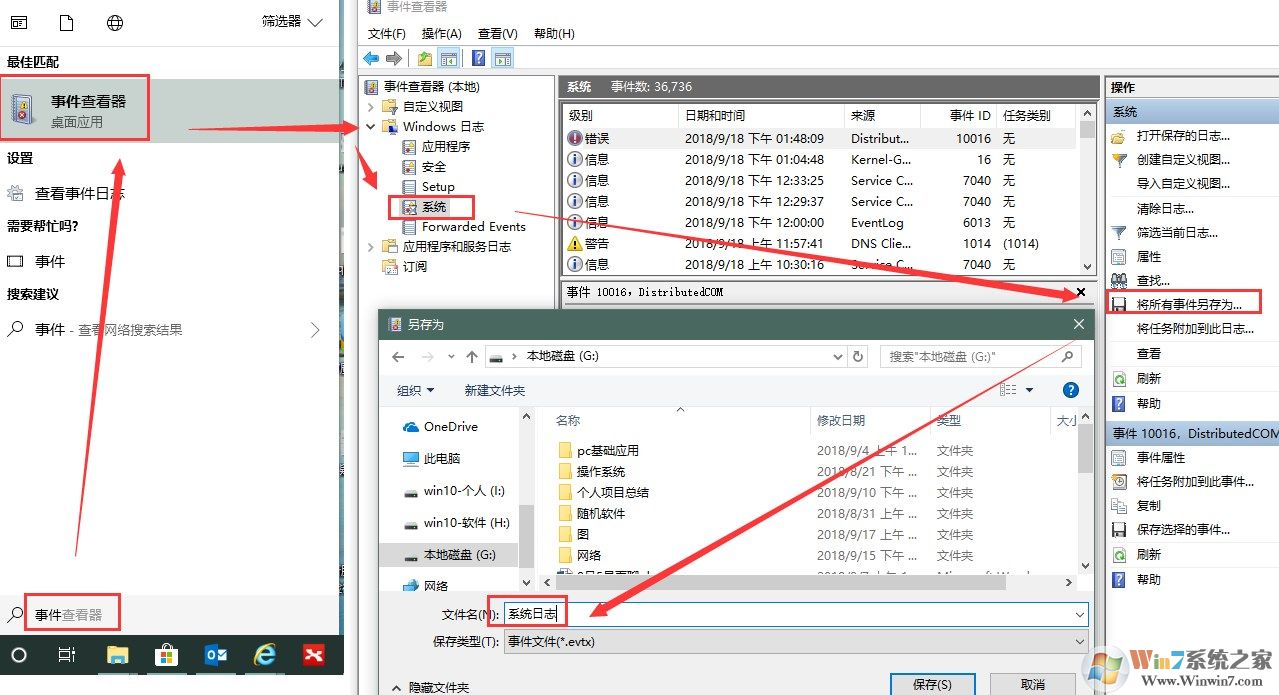Click the 新建文件夹 button
Screen dimensions: 1279x695
tap(494, 390)
